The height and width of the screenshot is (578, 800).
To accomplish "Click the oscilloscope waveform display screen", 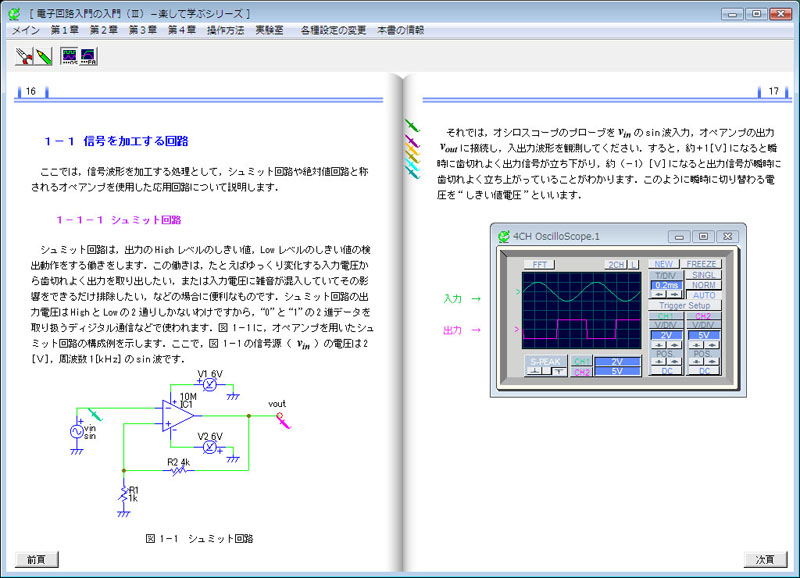I will point(581,310).
